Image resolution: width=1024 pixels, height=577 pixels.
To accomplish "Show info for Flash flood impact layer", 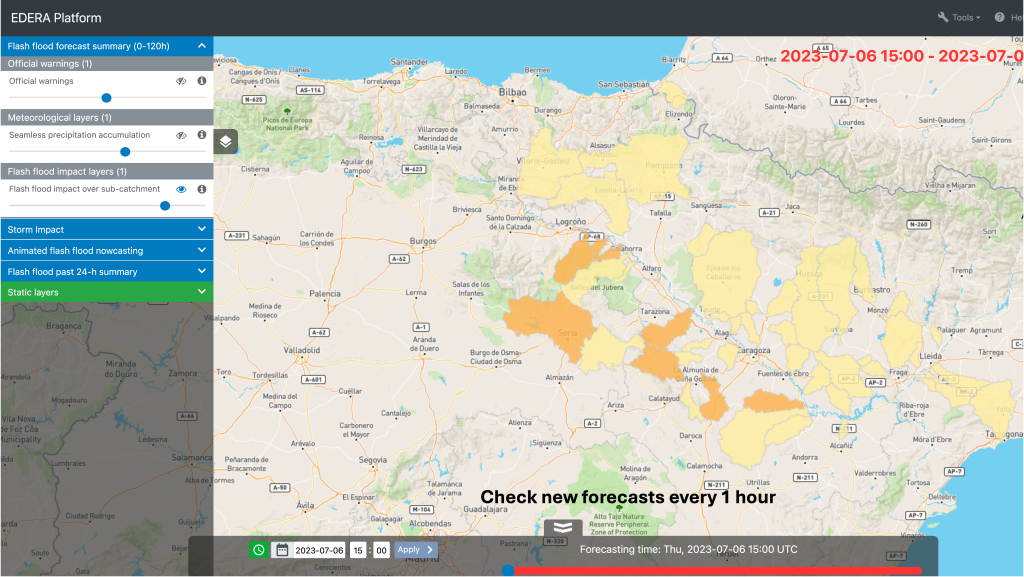I will tap(201, 189).
